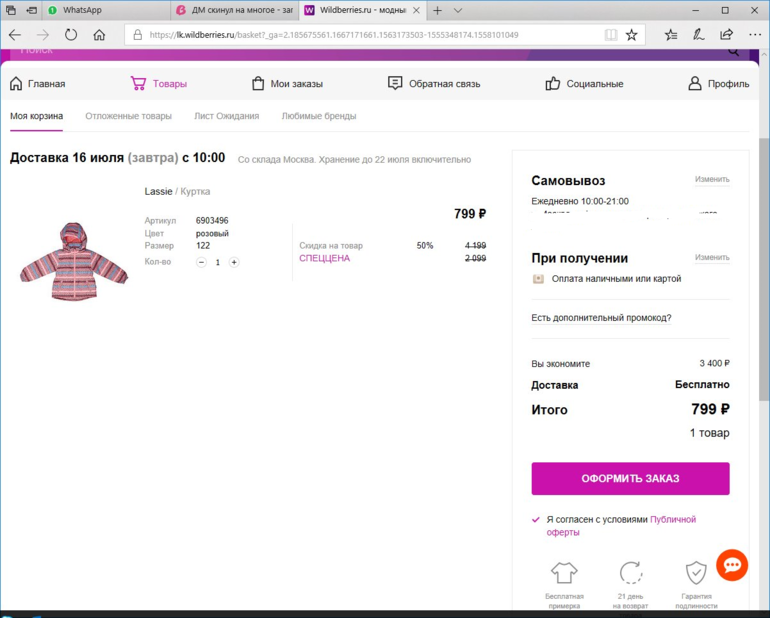
Task: Open Профиль user account section
Action: coord(695,84)
